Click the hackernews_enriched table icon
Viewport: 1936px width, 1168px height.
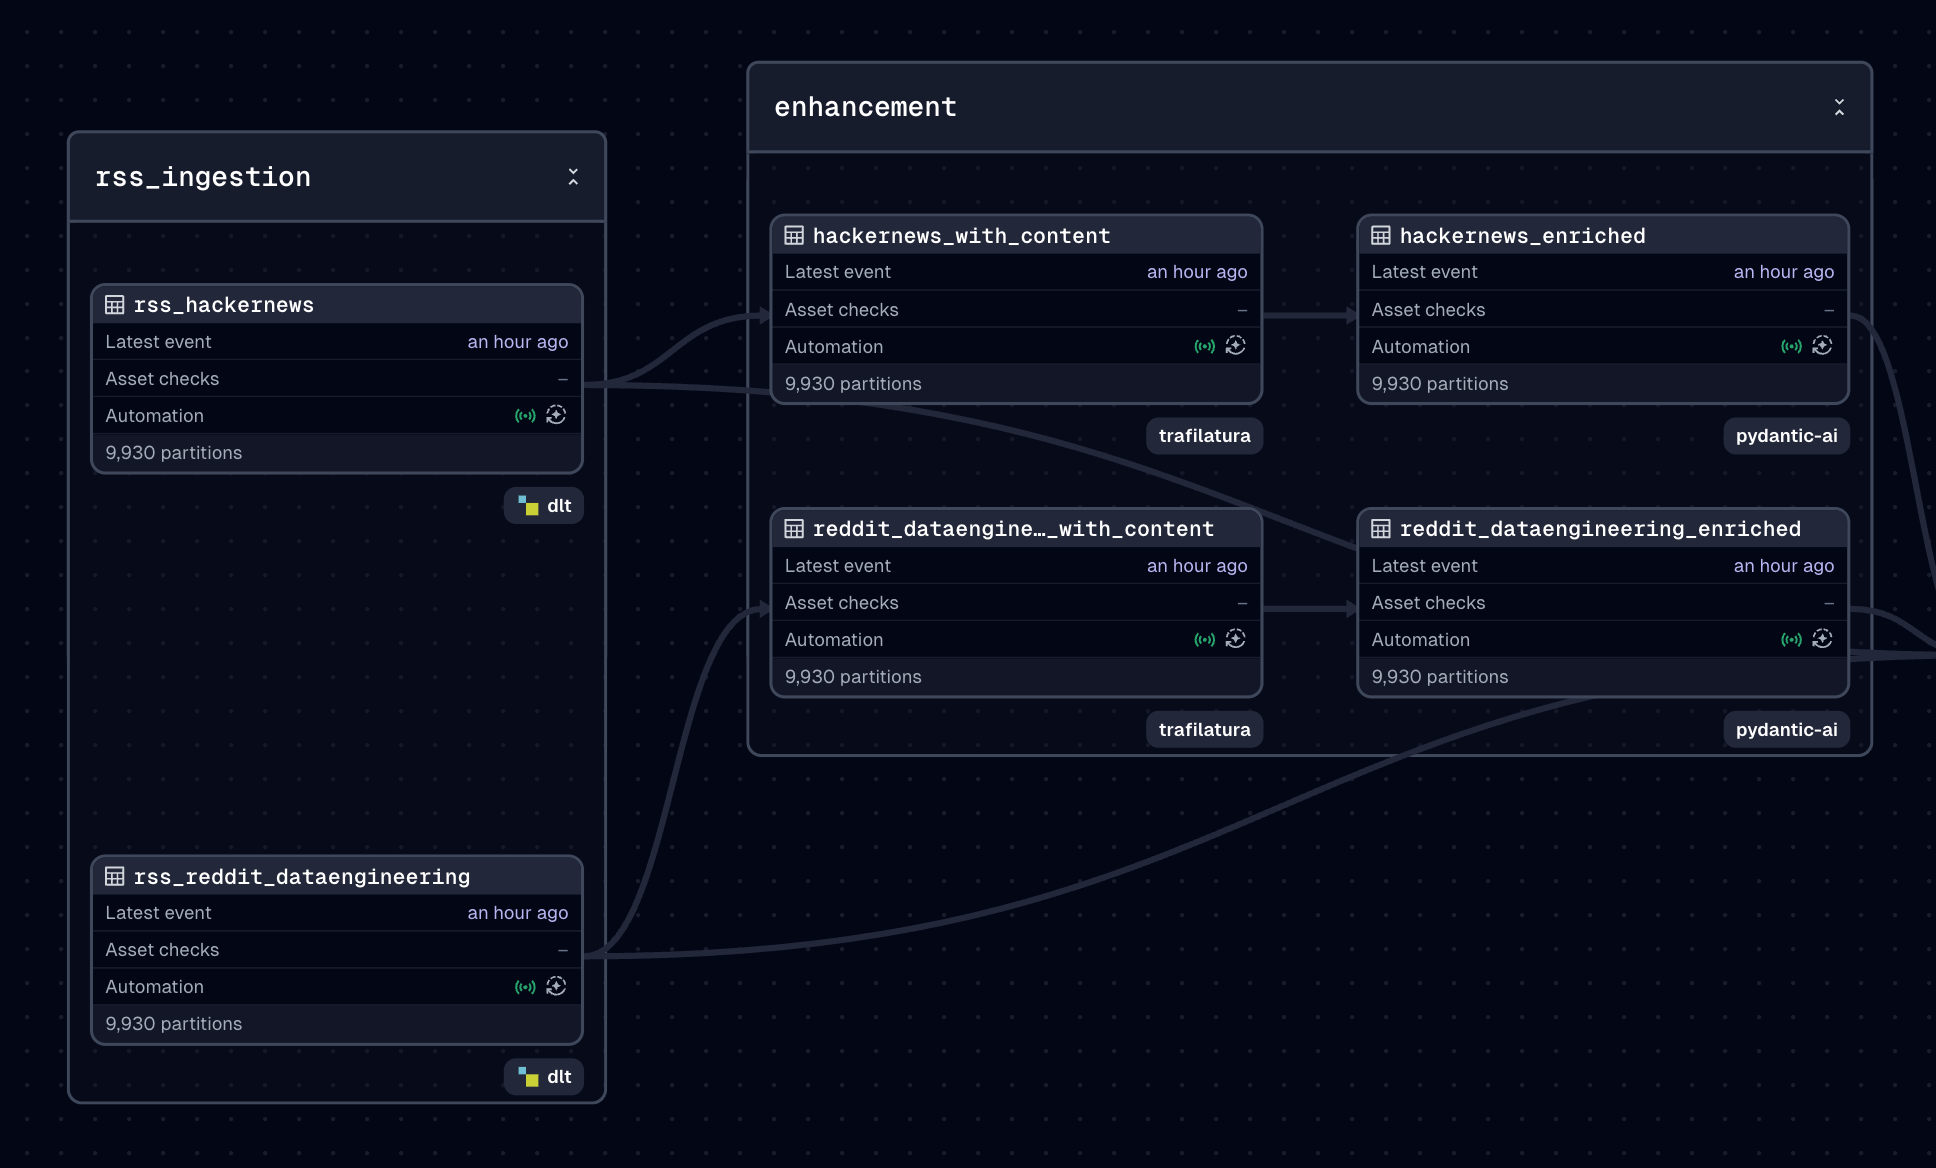pyautogui.click(x=1380, y=236)
